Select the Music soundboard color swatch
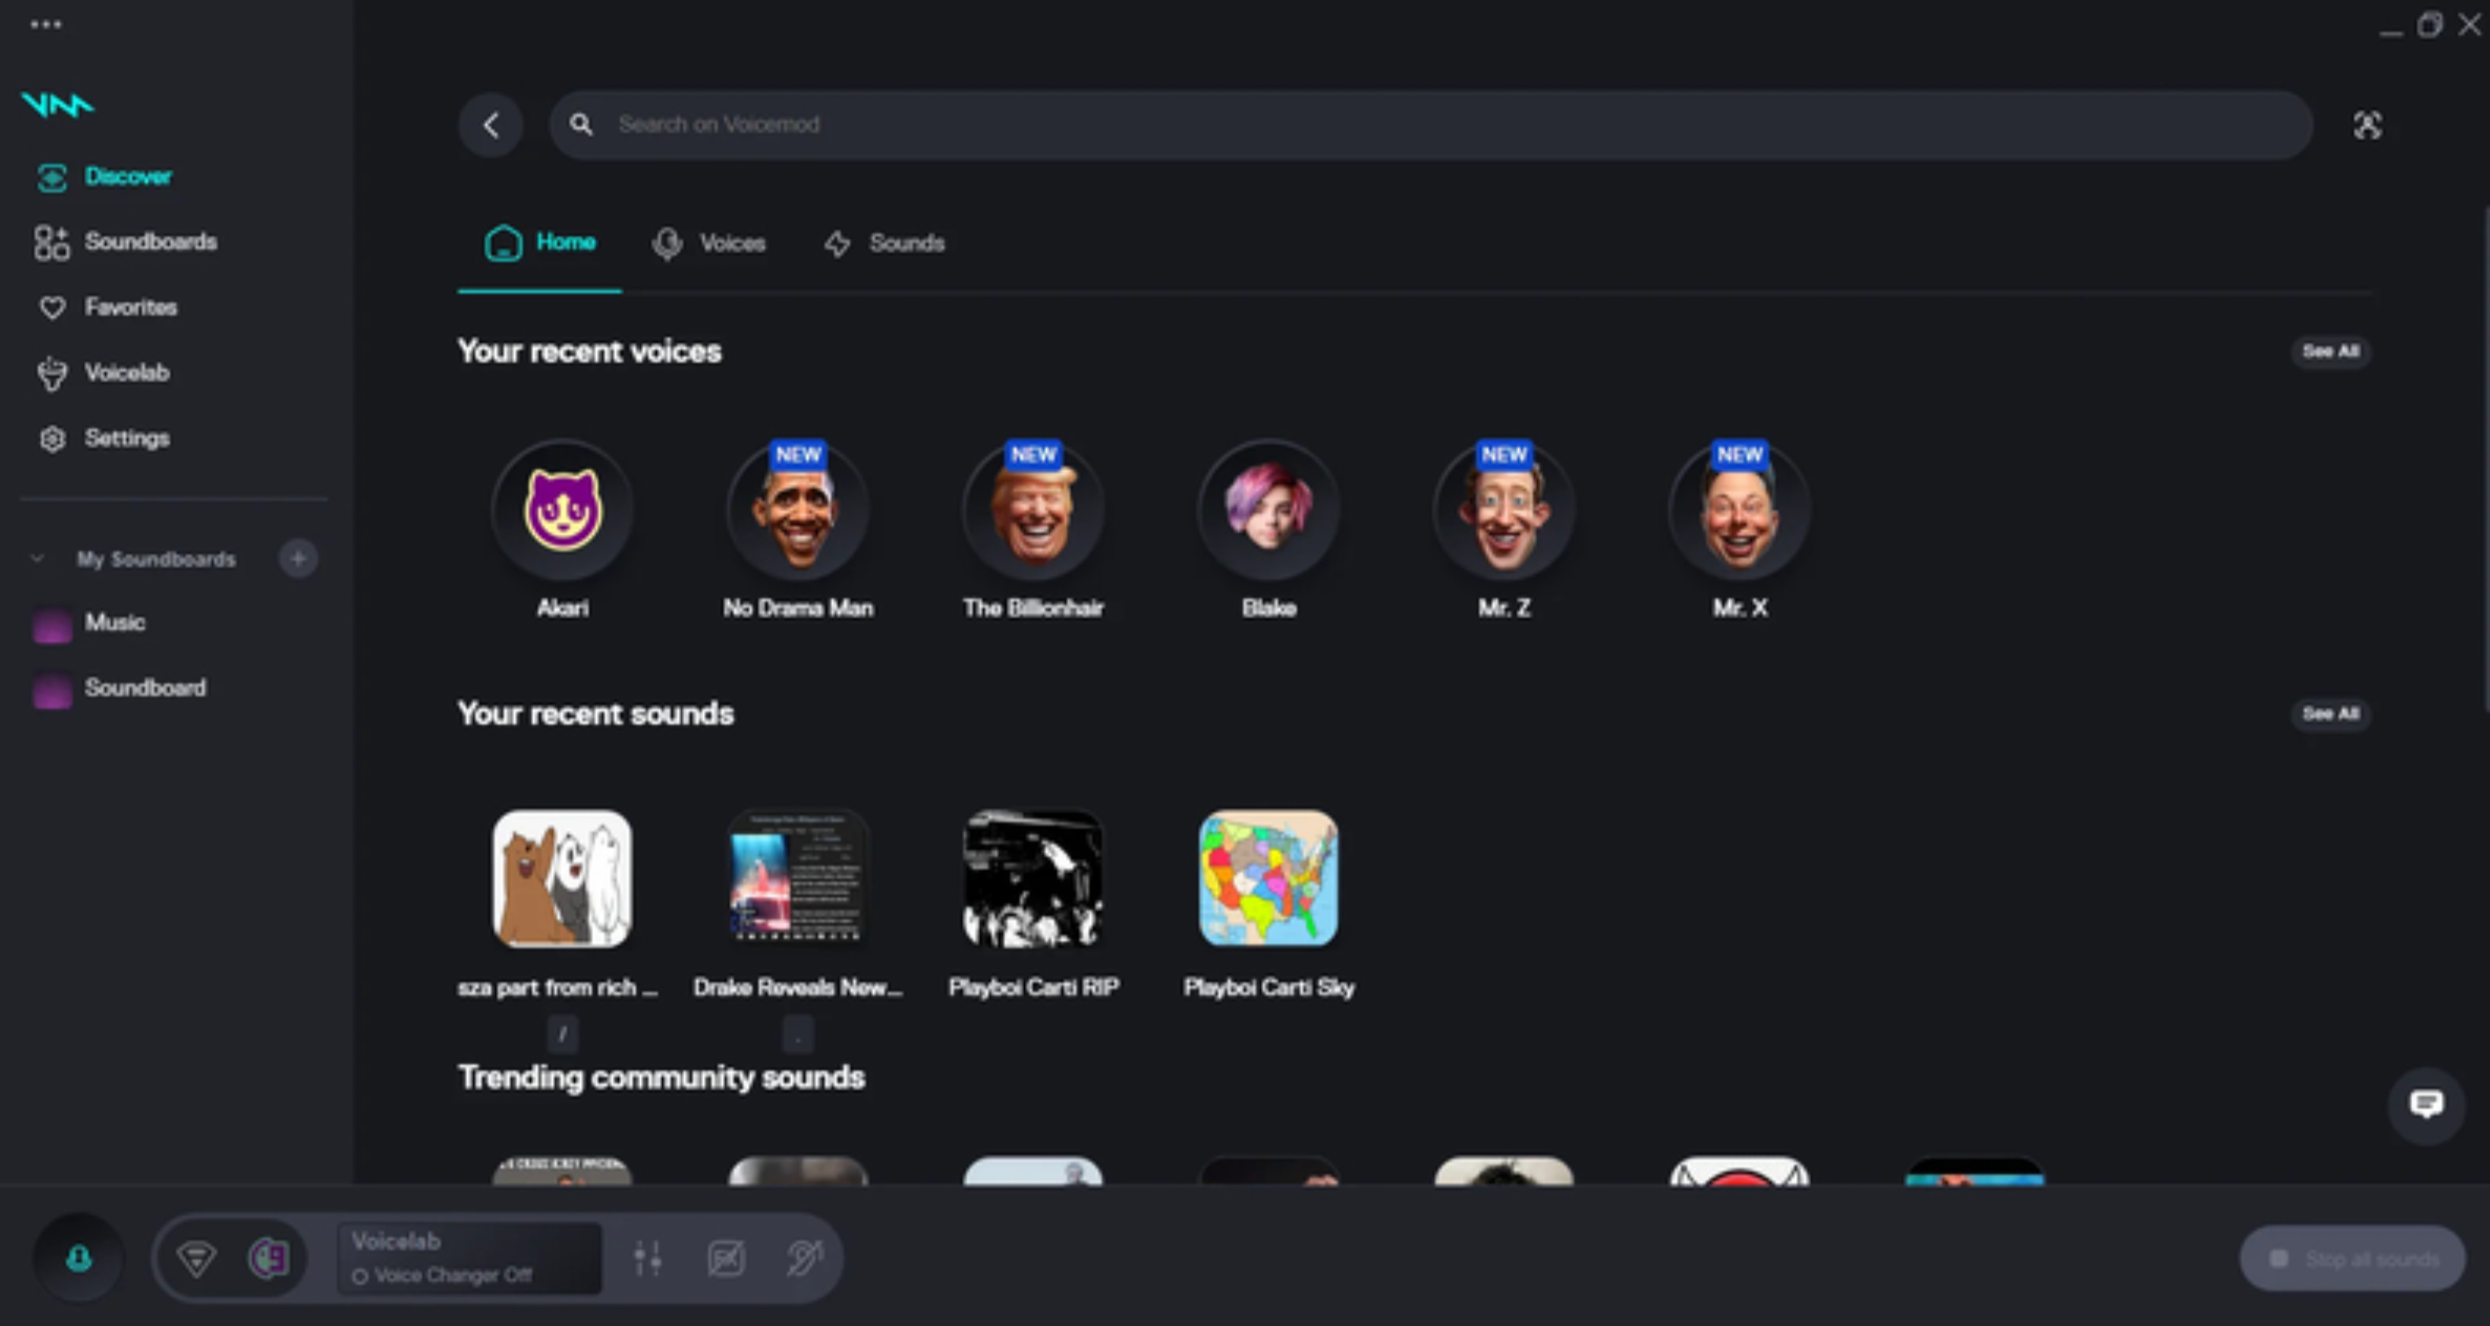 (x=51, y=623)
